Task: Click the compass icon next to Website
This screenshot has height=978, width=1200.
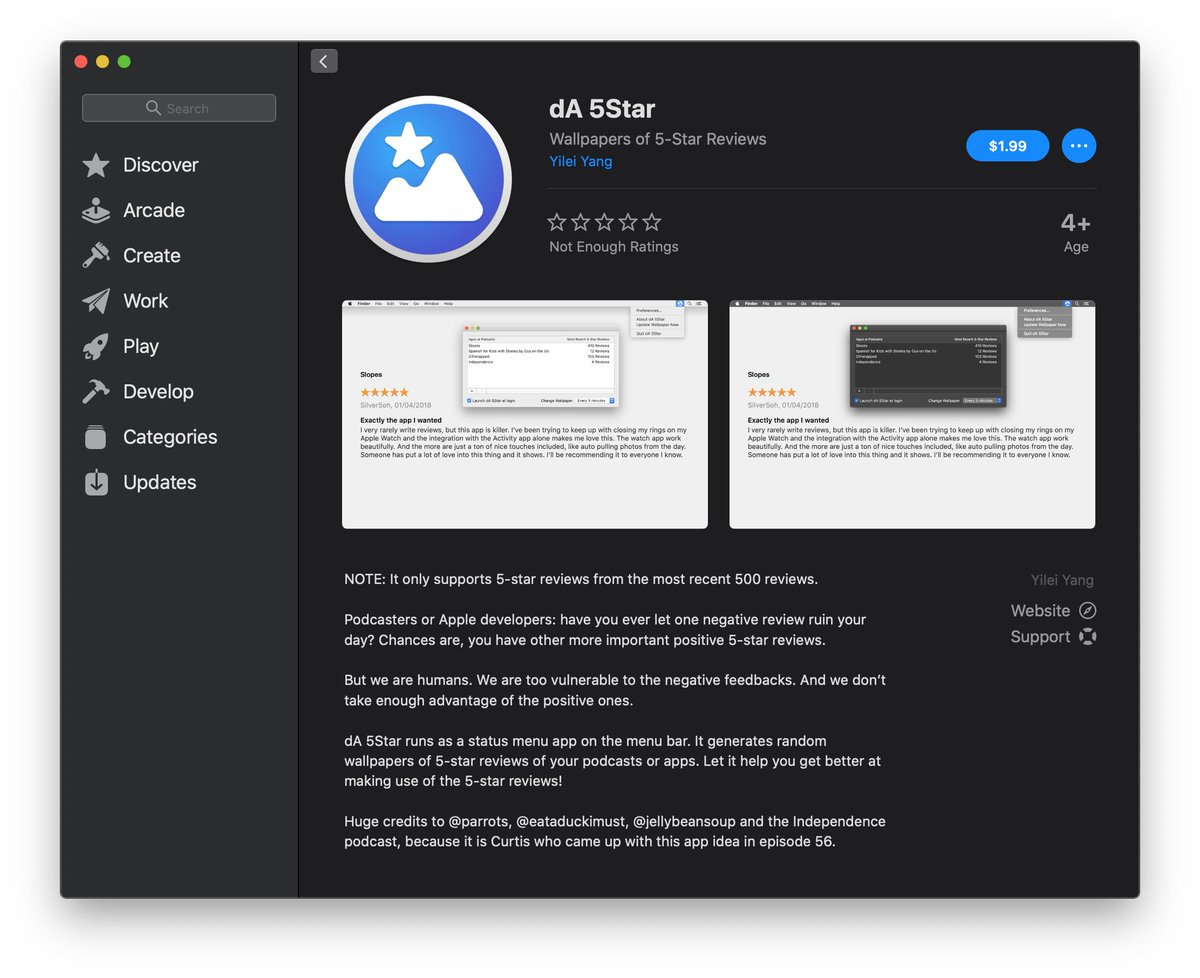Action: click(x=1087, y=611)
